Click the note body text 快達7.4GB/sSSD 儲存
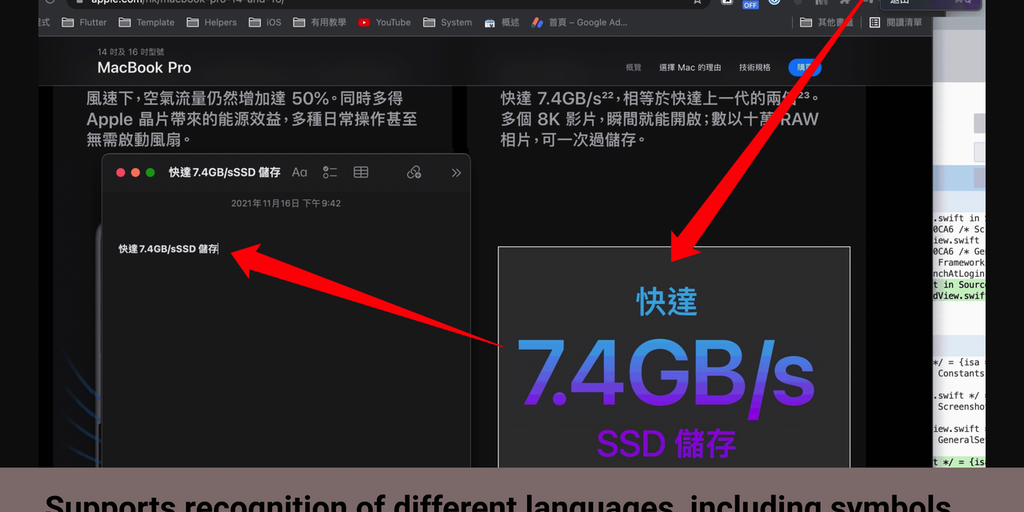 click(168, 249)
